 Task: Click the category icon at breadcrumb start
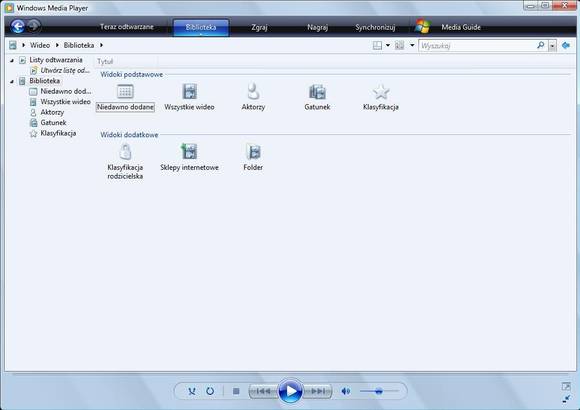coord(13,45)
